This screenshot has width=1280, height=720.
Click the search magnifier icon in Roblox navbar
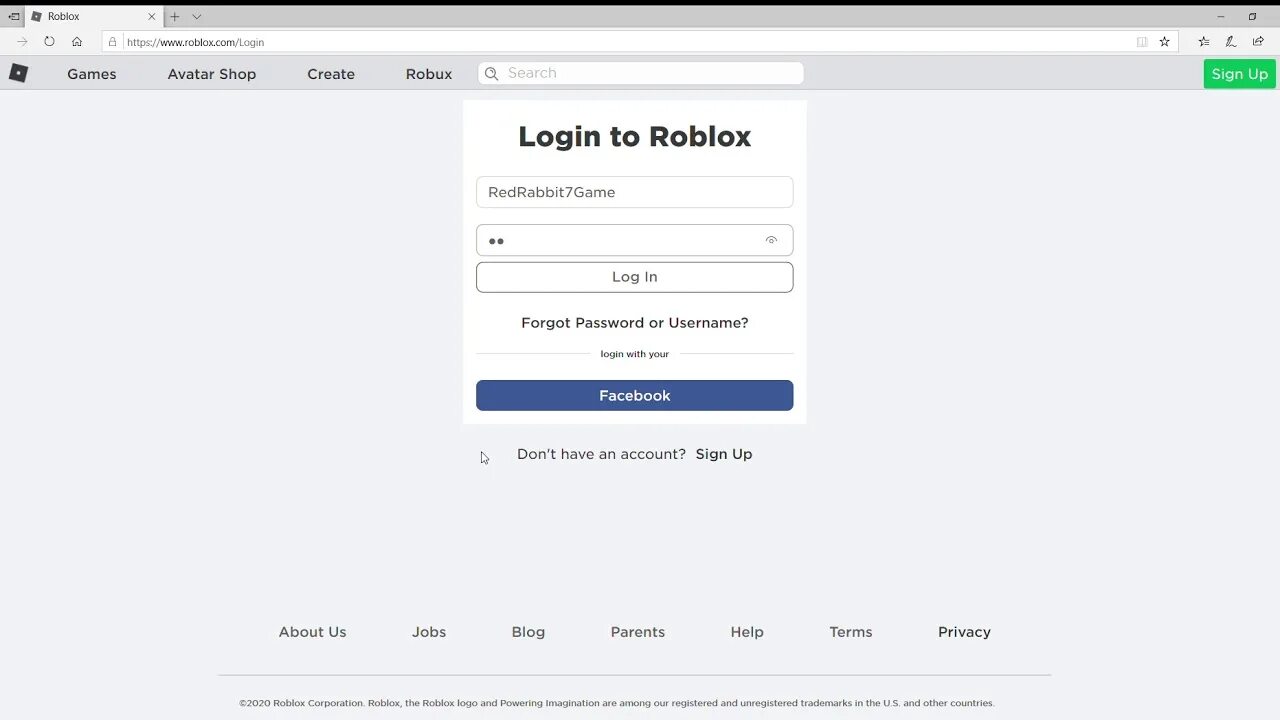point(492,73)
